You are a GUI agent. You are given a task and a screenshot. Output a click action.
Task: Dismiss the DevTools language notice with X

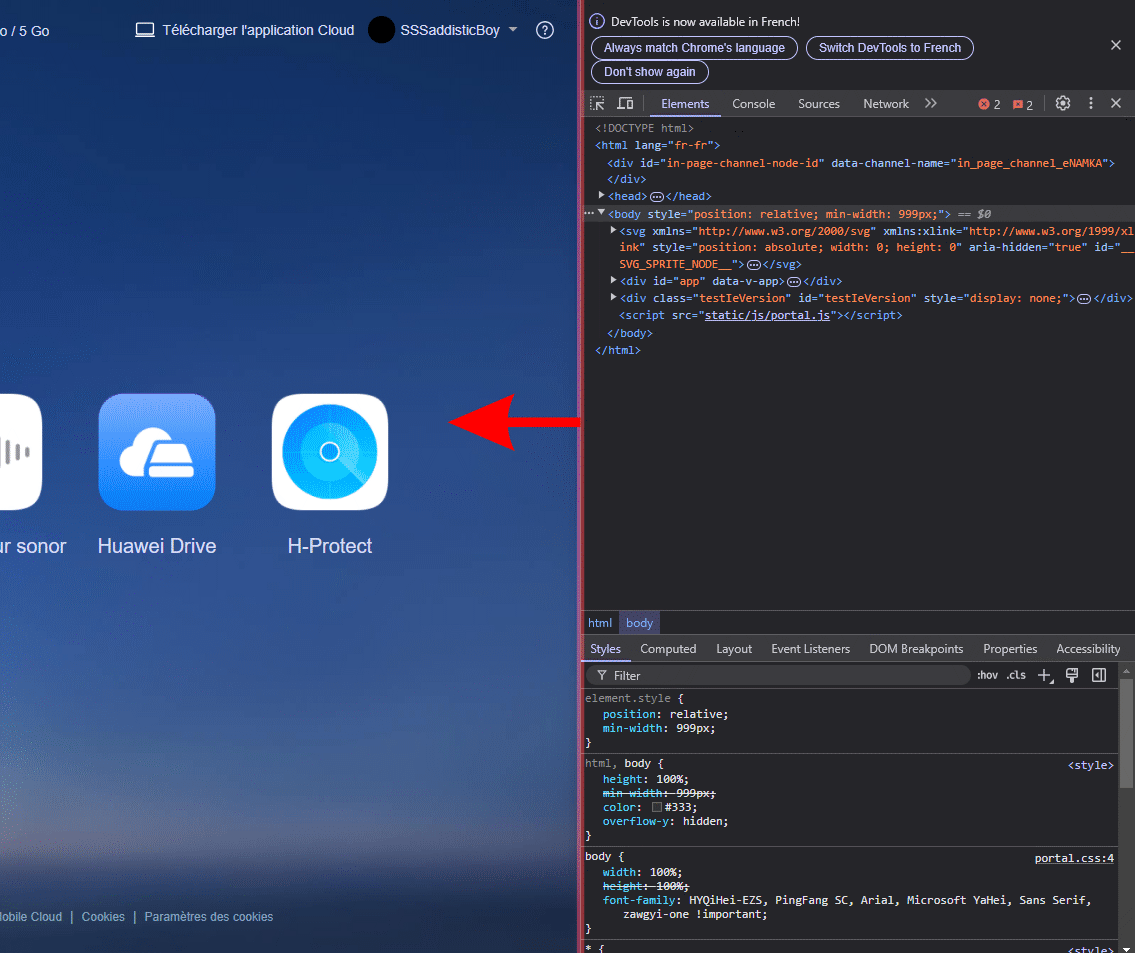tap(1115, 46)
